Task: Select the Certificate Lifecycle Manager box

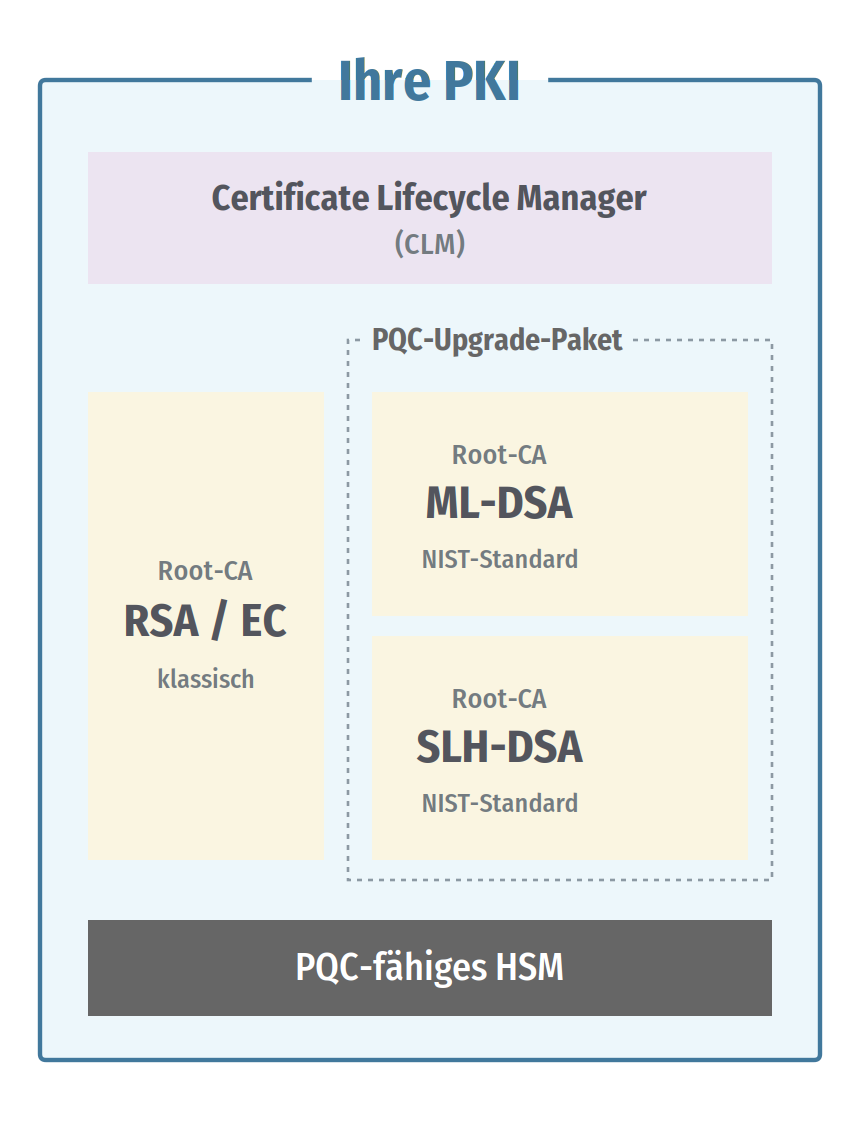Action: click(430, 218)
